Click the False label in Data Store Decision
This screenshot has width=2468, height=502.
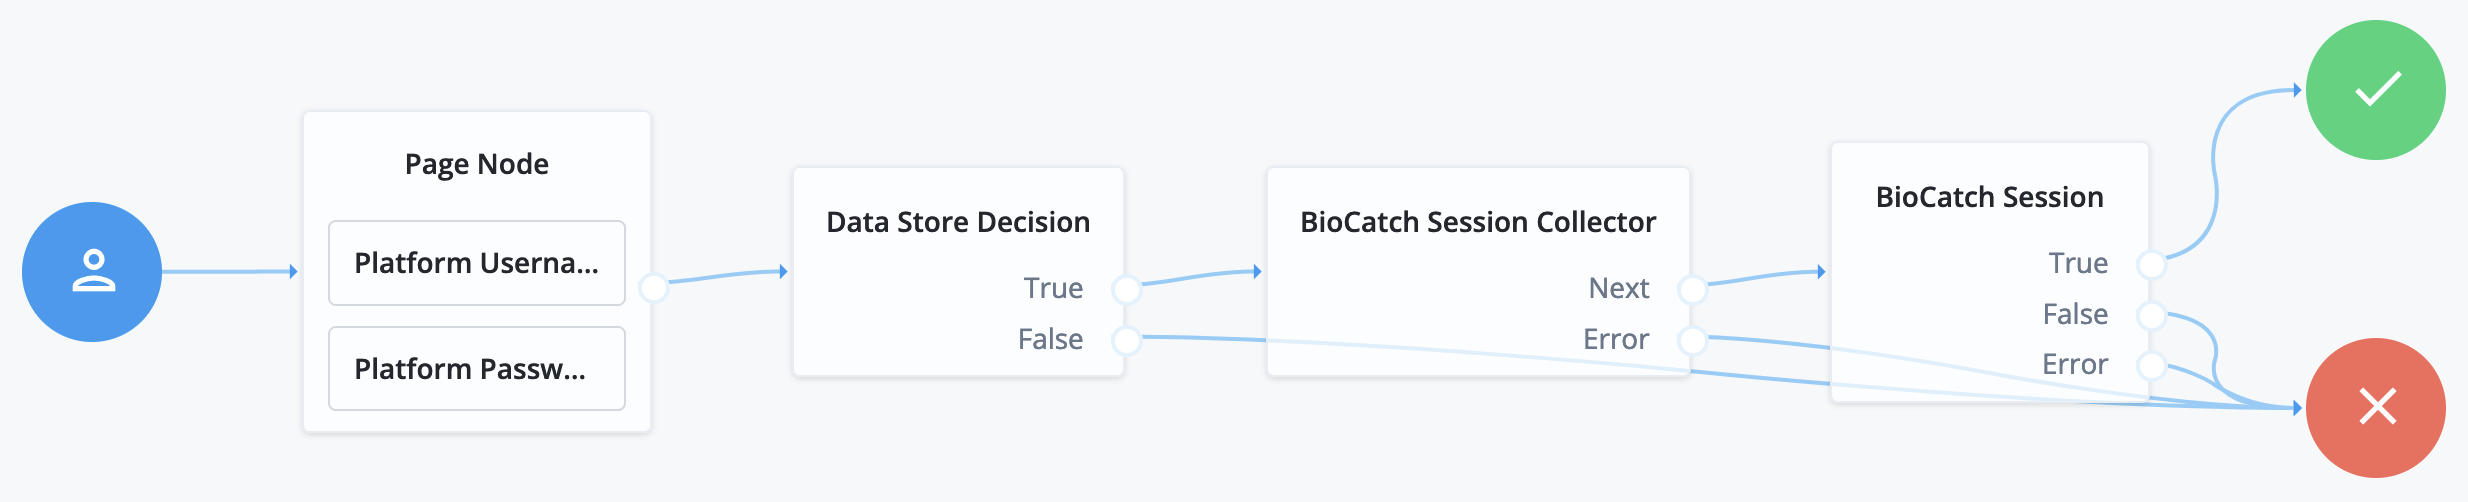click(x=1050, y=339)
